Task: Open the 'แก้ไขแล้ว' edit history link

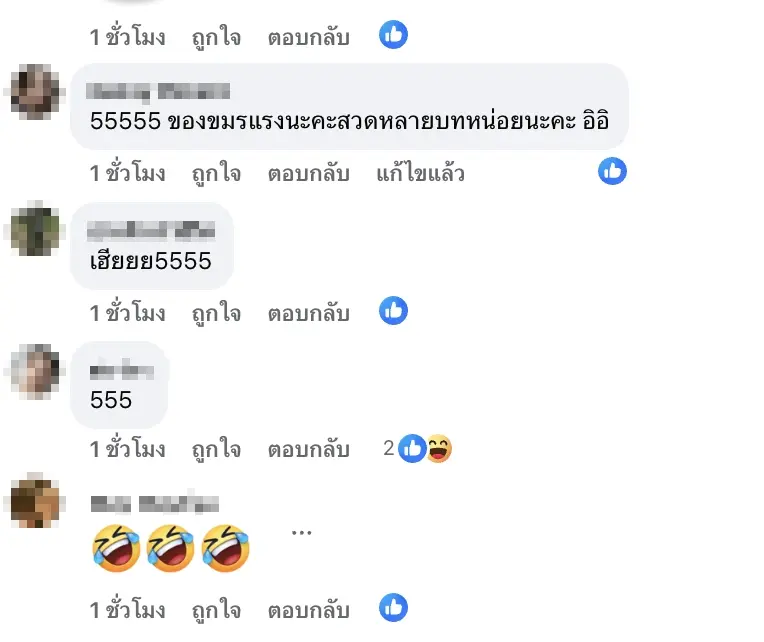Action: pyautogui.click(x=420, y=173)
